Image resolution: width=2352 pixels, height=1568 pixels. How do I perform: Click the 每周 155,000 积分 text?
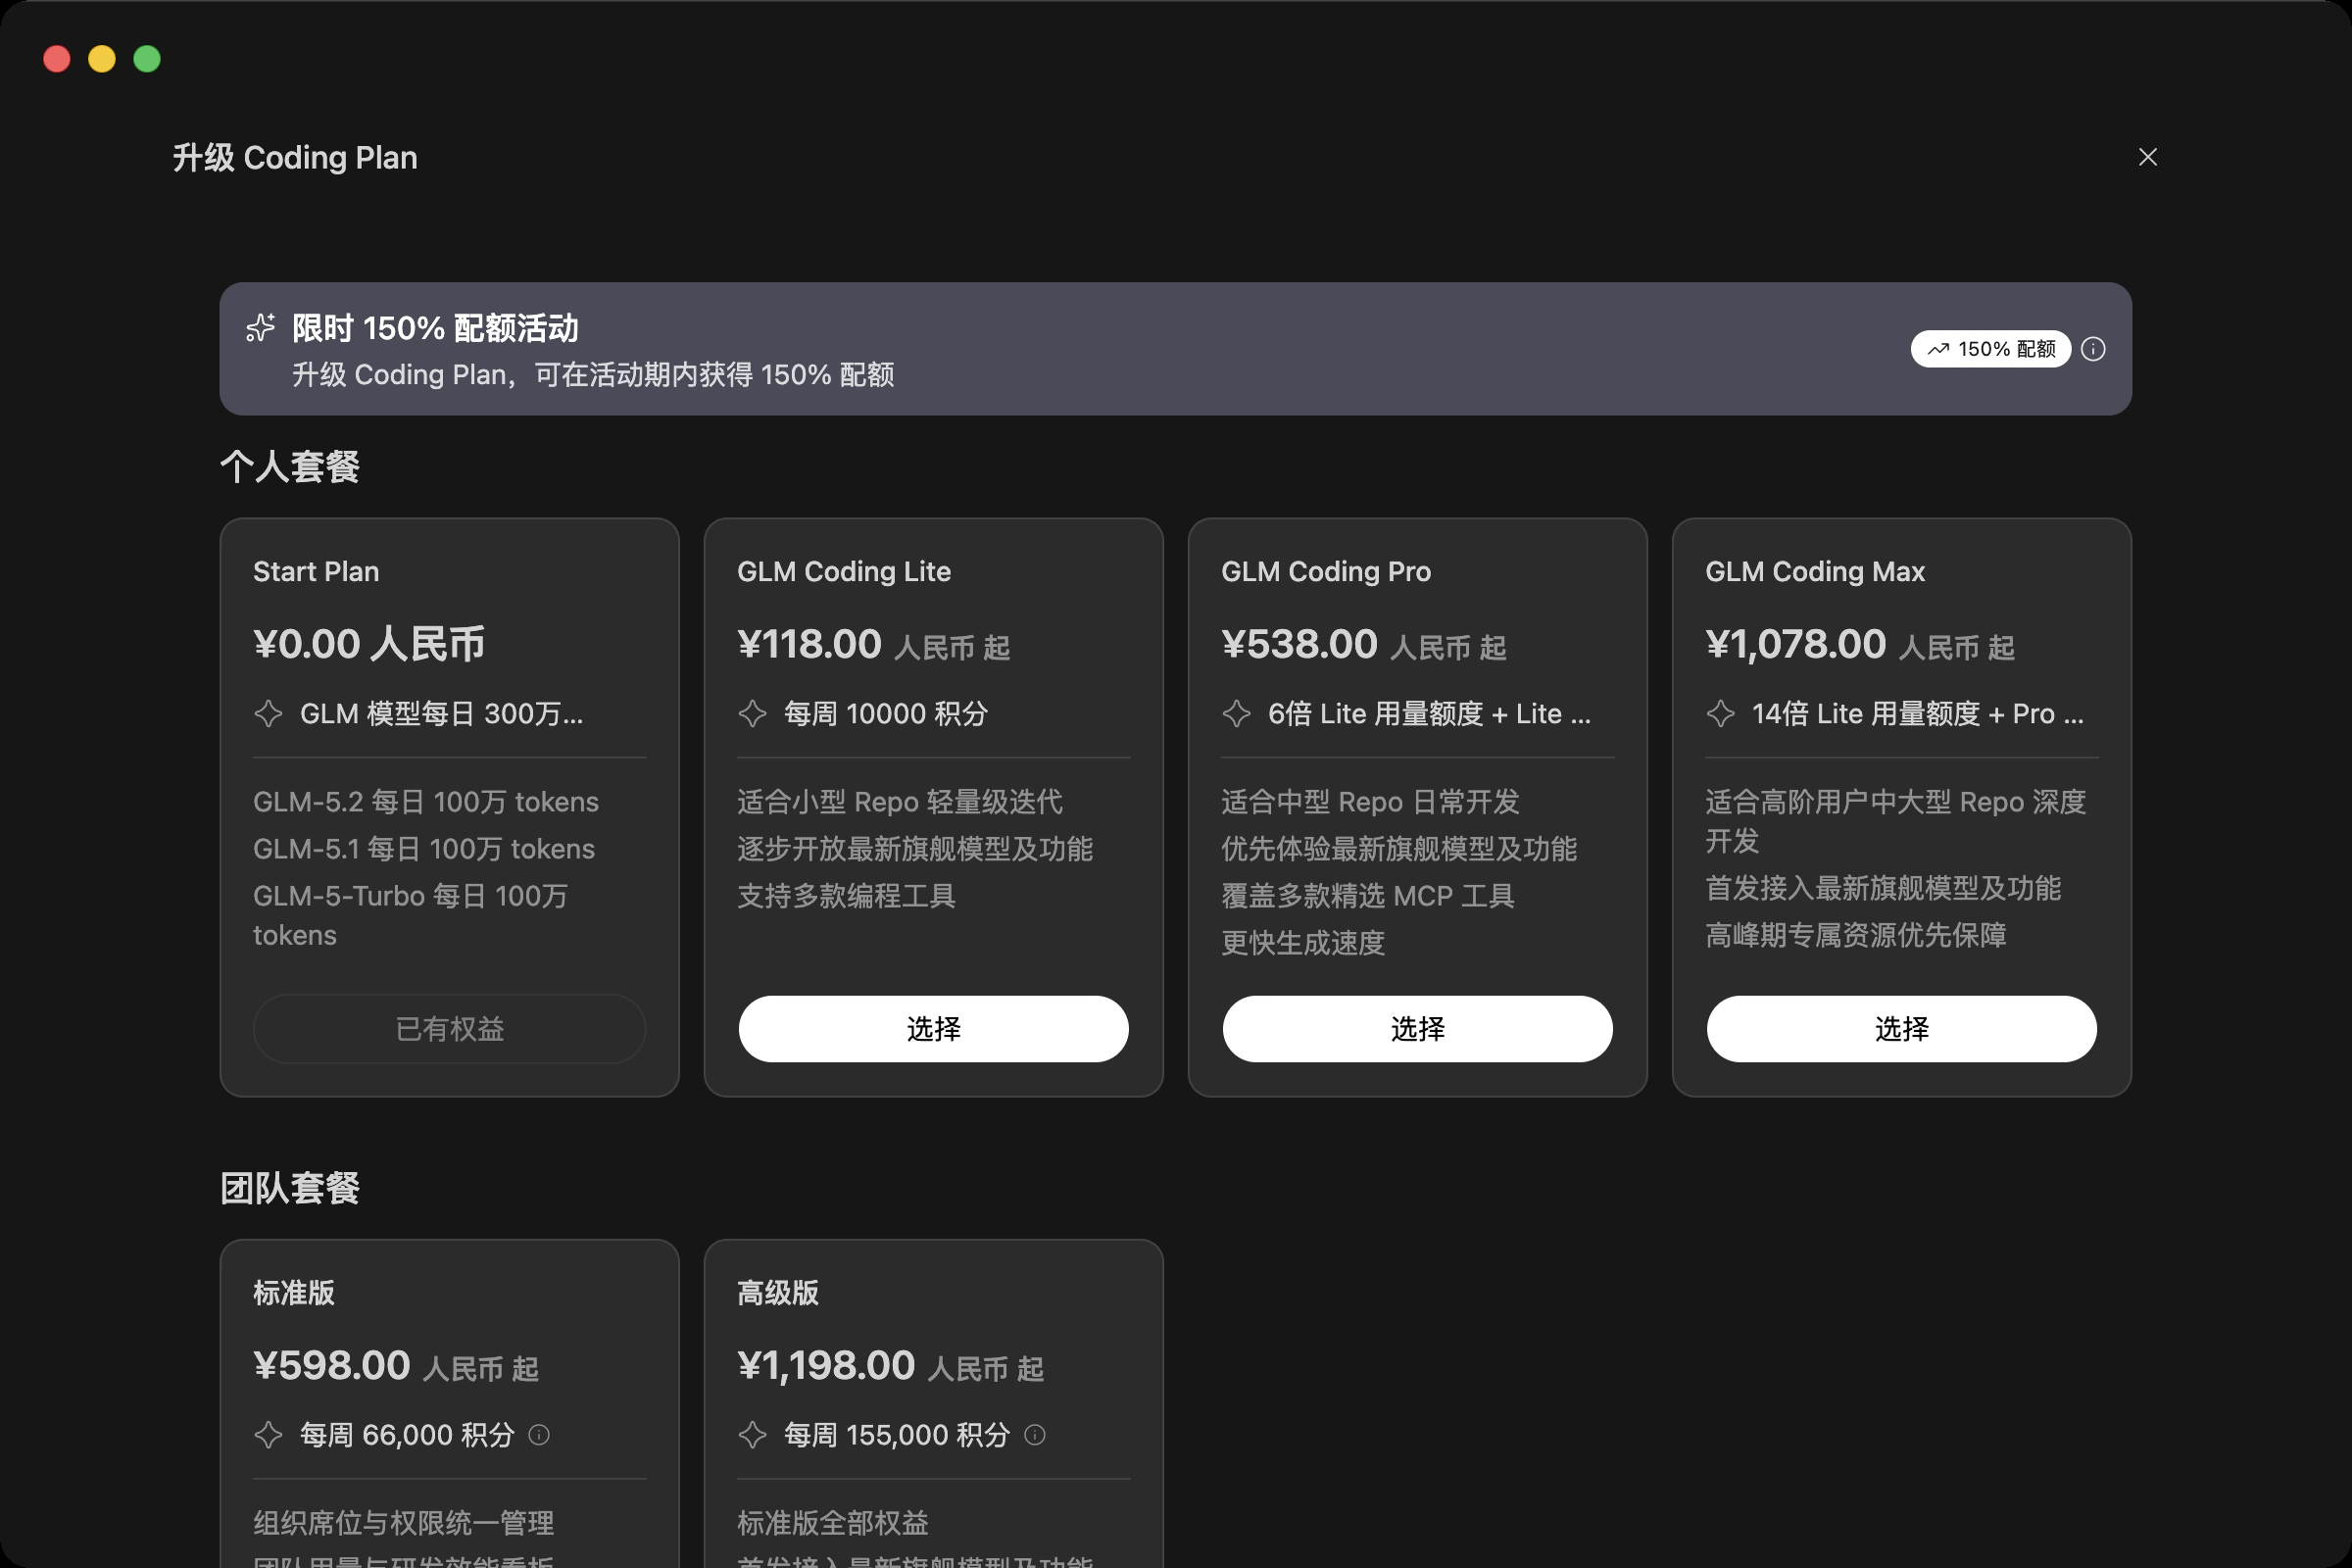click(897, 1435)
